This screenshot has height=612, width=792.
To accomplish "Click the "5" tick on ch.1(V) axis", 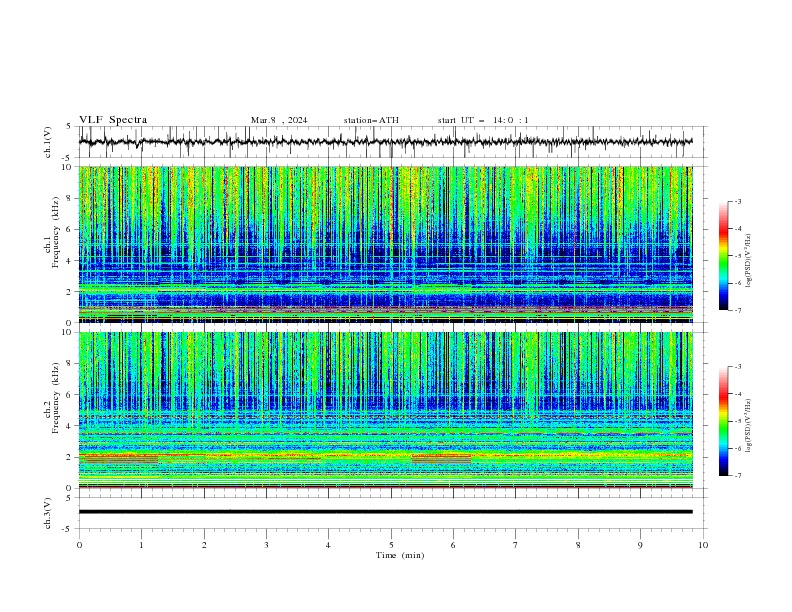I will click(x=69, y=127).
